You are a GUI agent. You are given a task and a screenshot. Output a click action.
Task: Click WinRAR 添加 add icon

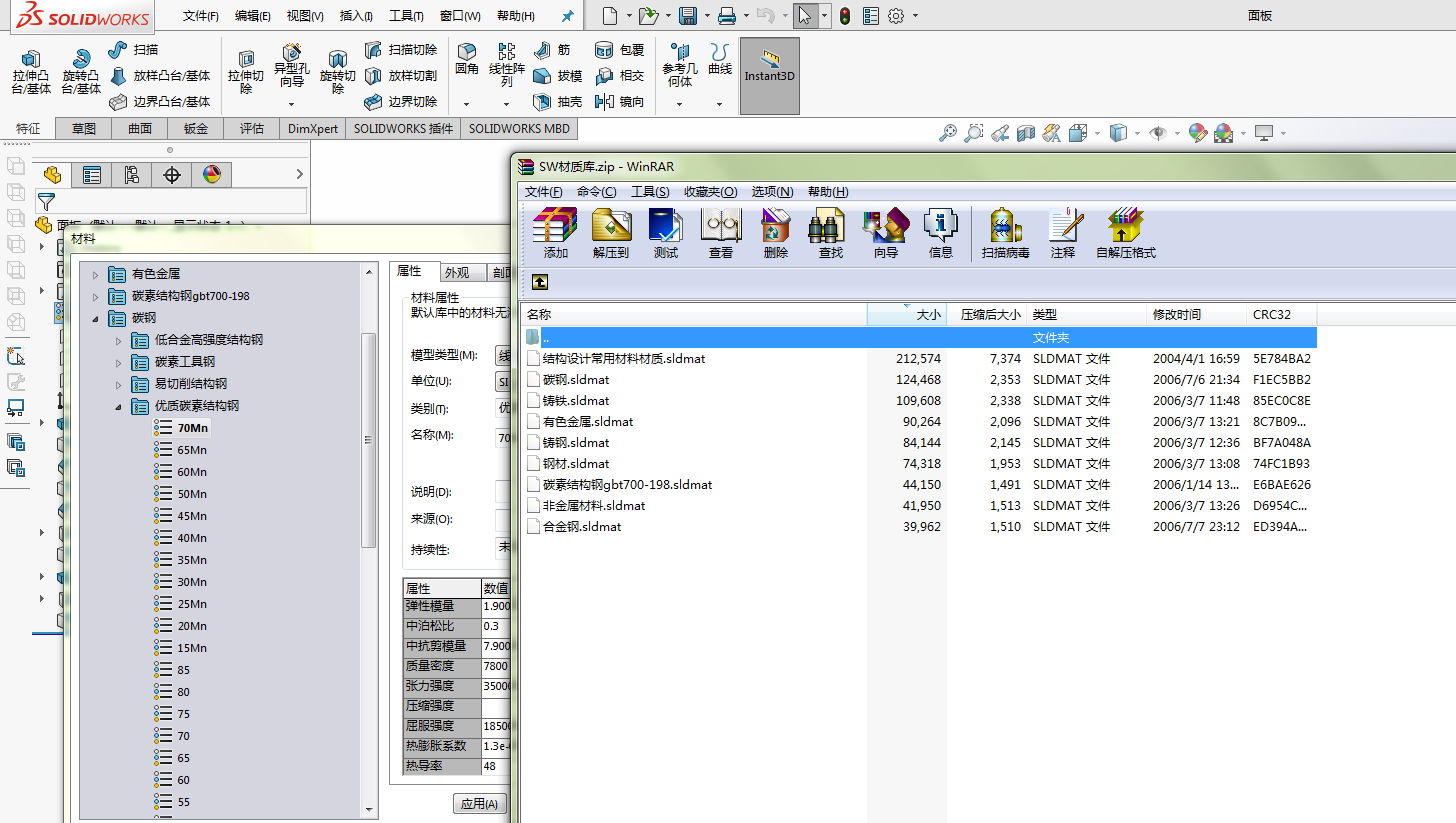pos(556,234)
